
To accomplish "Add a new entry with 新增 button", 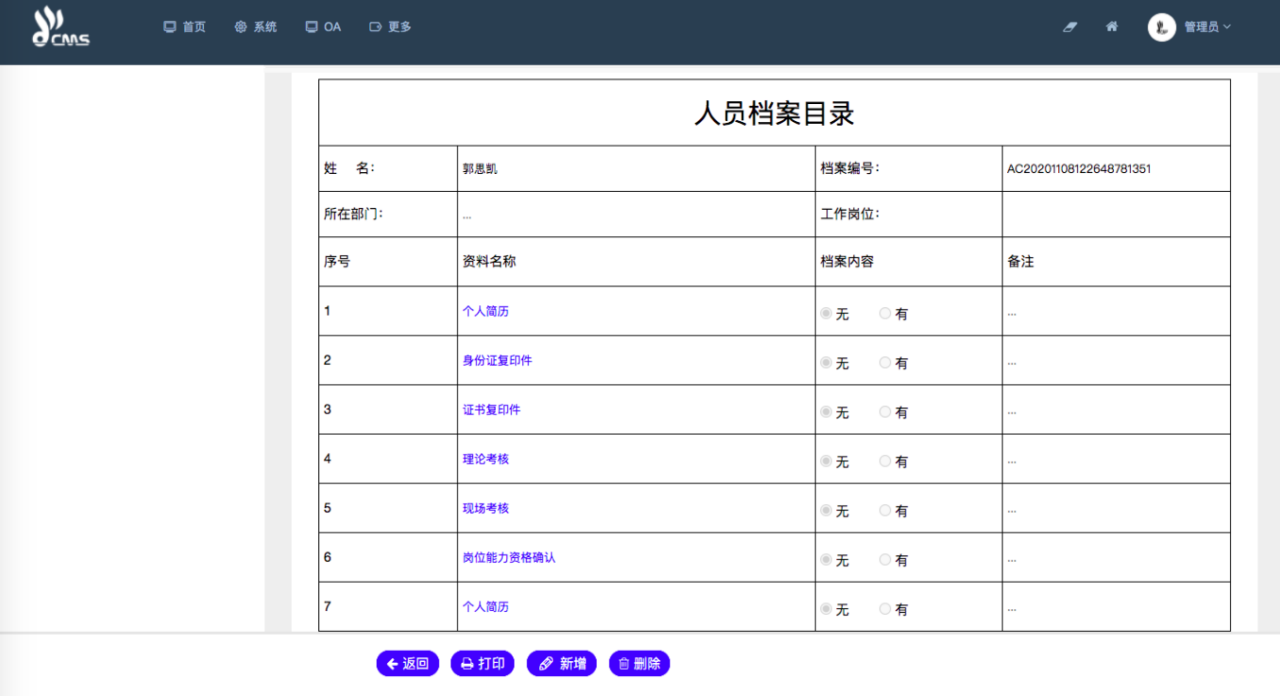I will coord(561,663).
